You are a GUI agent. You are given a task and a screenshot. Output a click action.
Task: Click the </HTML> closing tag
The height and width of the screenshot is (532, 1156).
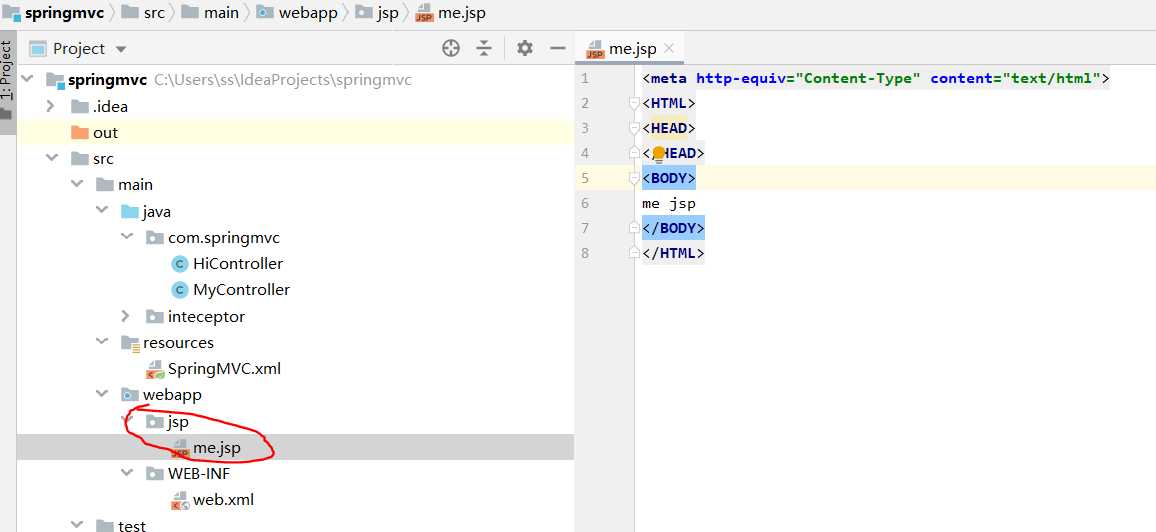tap(673, 253)
